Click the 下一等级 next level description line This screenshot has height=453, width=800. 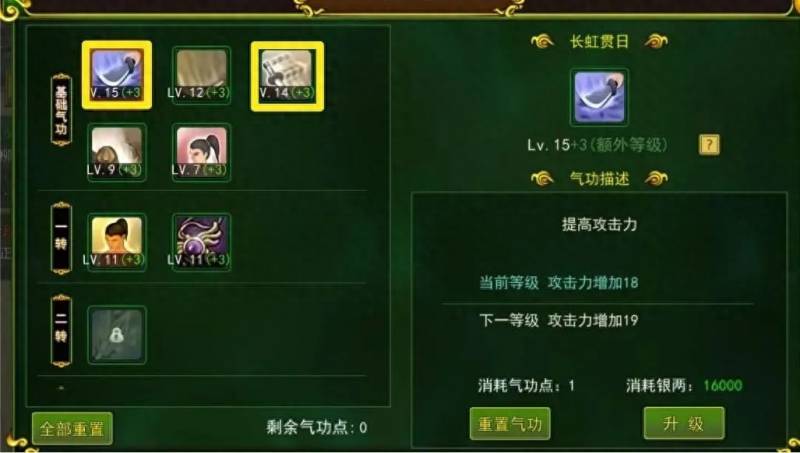559,320
